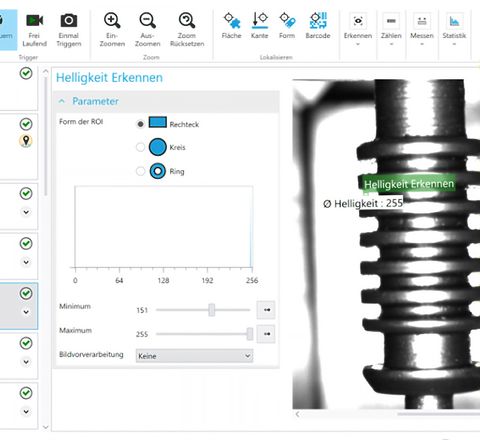Select the Helligkeit Erkennen ROI label

pyautogui.click(x=409, y=184)
